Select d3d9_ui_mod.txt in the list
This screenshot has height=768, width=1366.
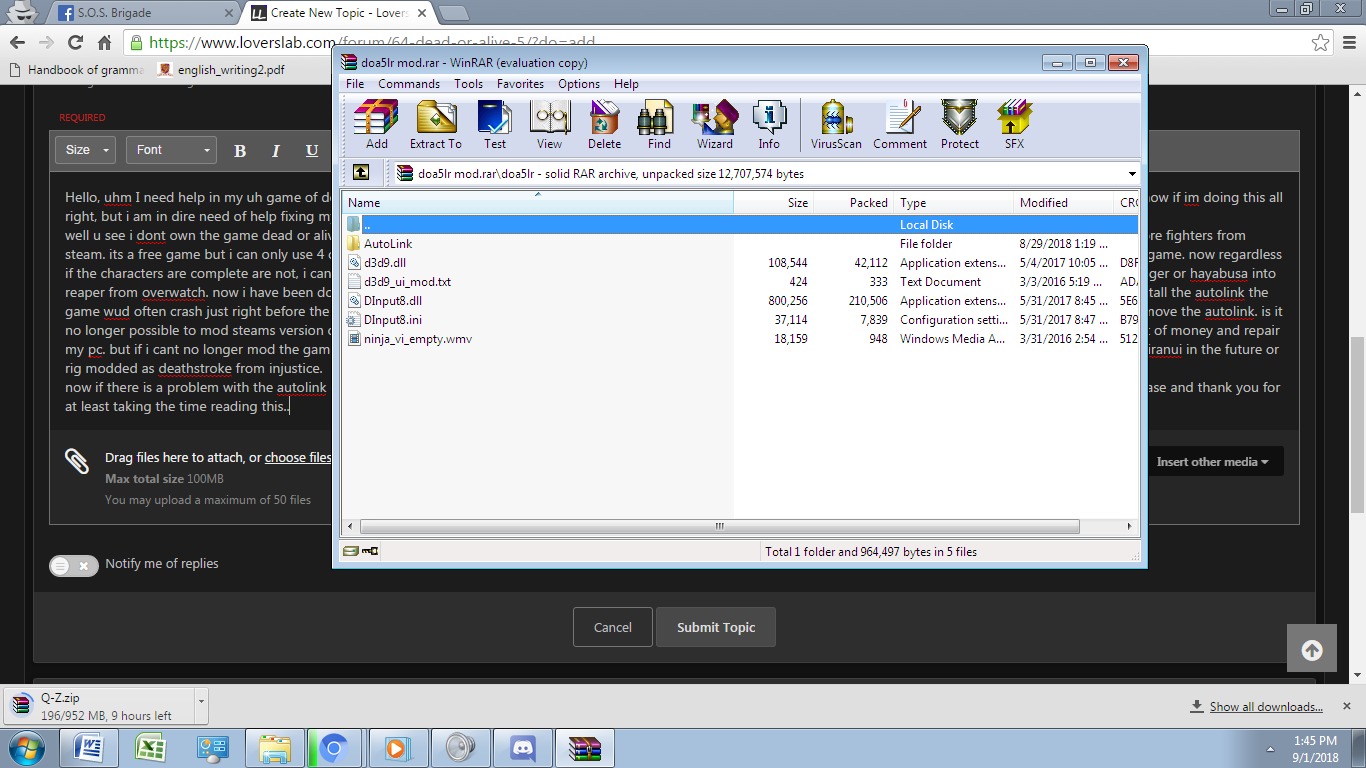pos(740,282)
